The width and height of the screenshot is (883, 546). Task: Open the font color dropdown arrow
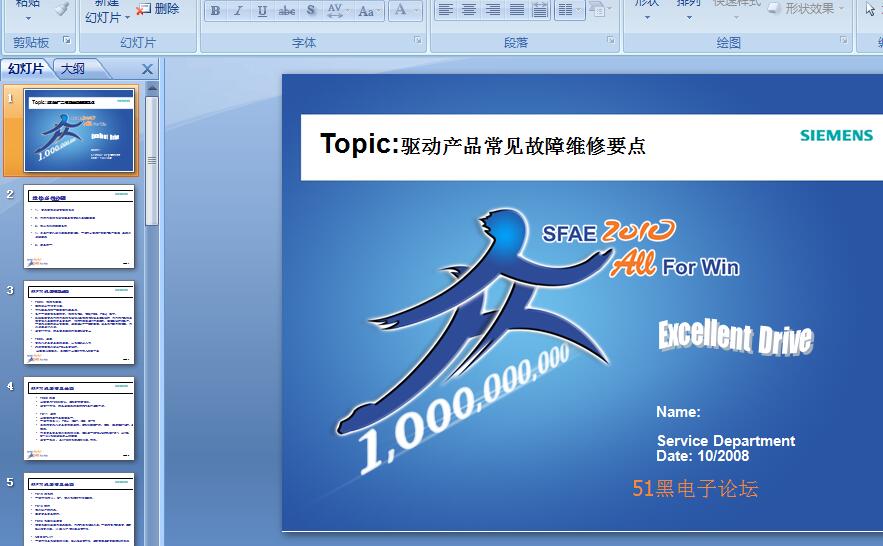tap(417, 11)
